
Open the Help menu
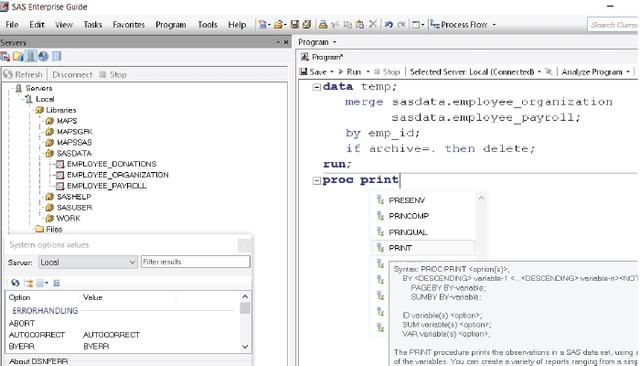pos(237,25)
